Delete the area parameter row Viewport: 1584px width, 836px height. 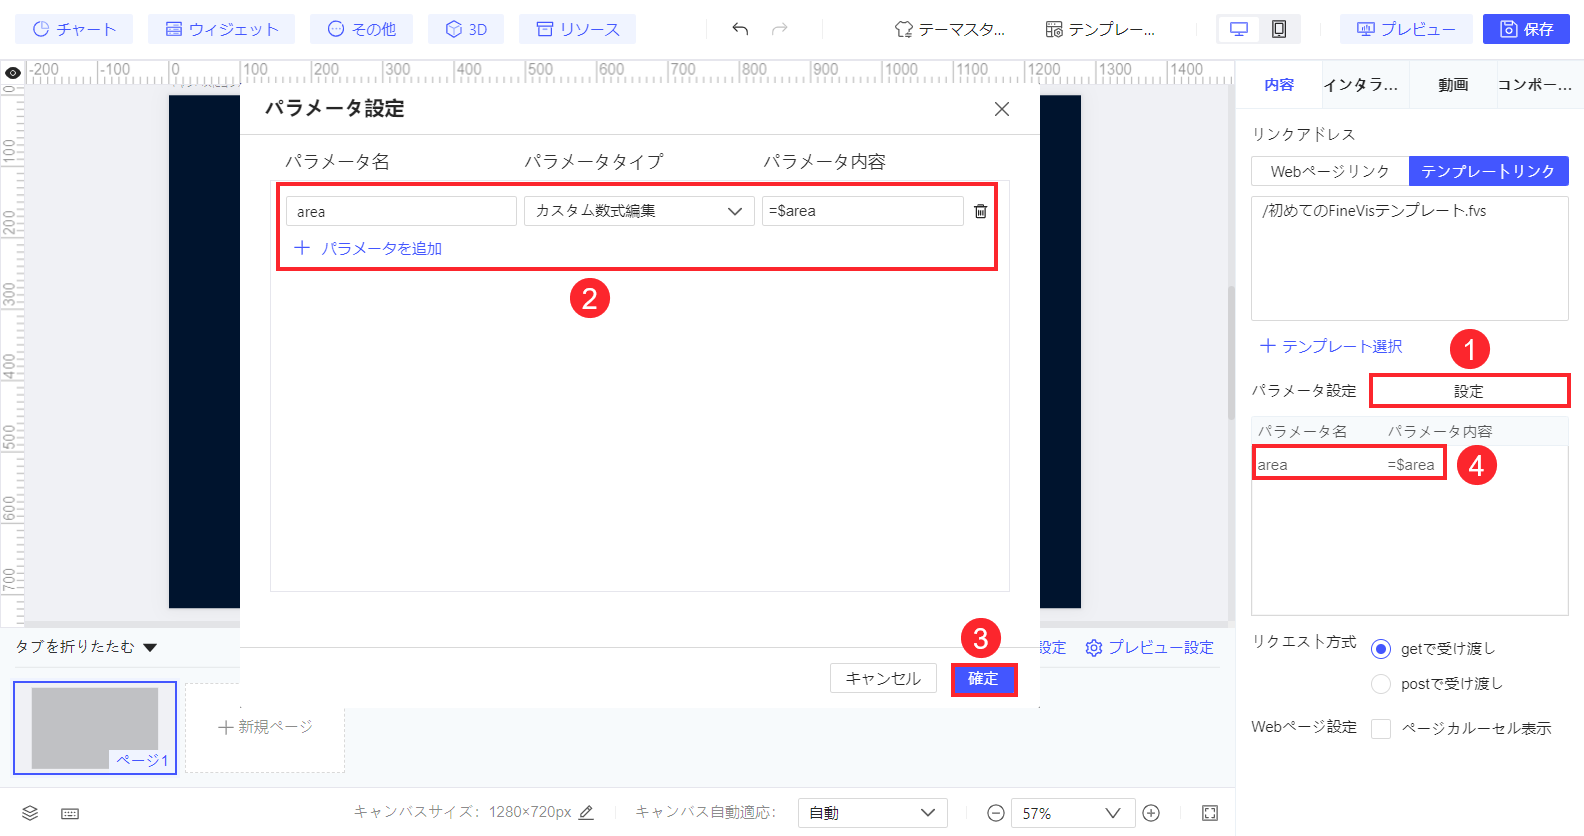(x=981, y=211)
